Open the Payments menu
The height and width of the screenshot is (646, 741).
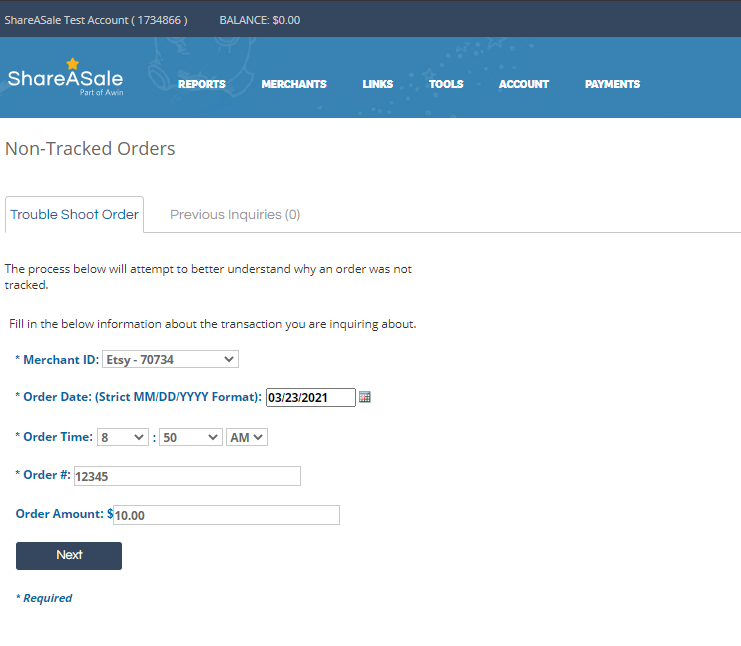(612, 84)
